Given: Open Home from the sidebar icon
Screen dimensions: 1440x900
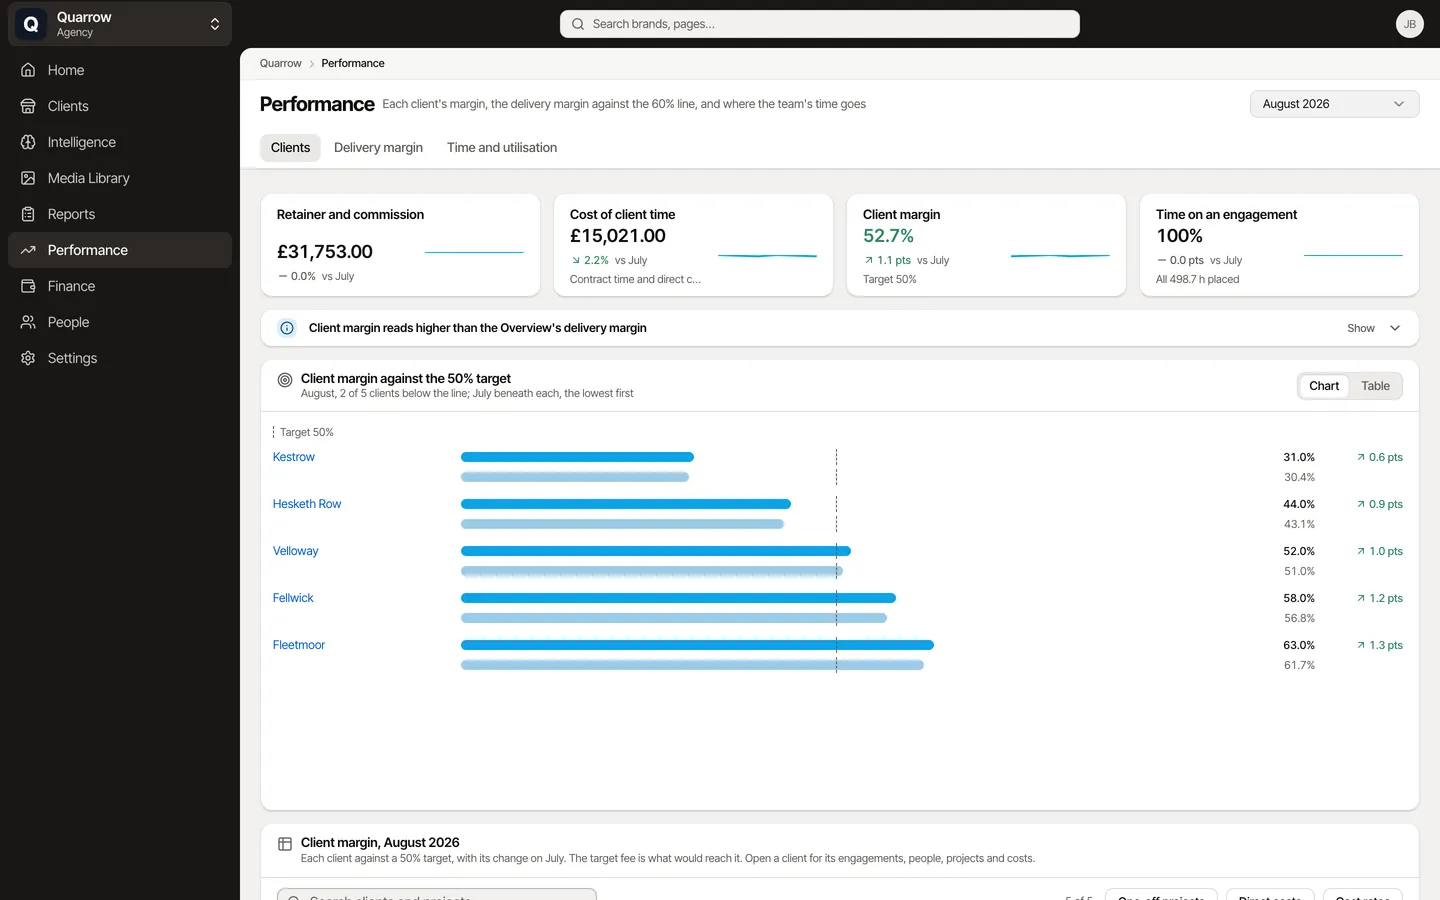Looking at the screenshot, I should click(28, 70).
